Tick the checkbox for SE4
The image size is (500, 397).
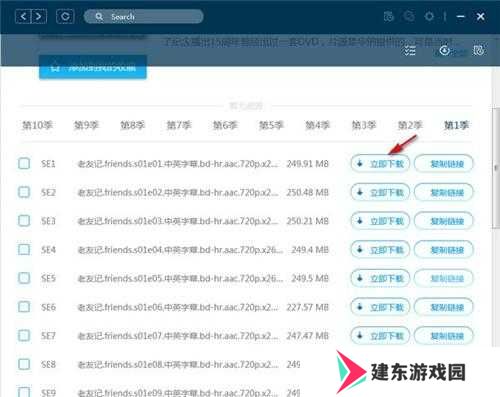(x=24, y=250)
